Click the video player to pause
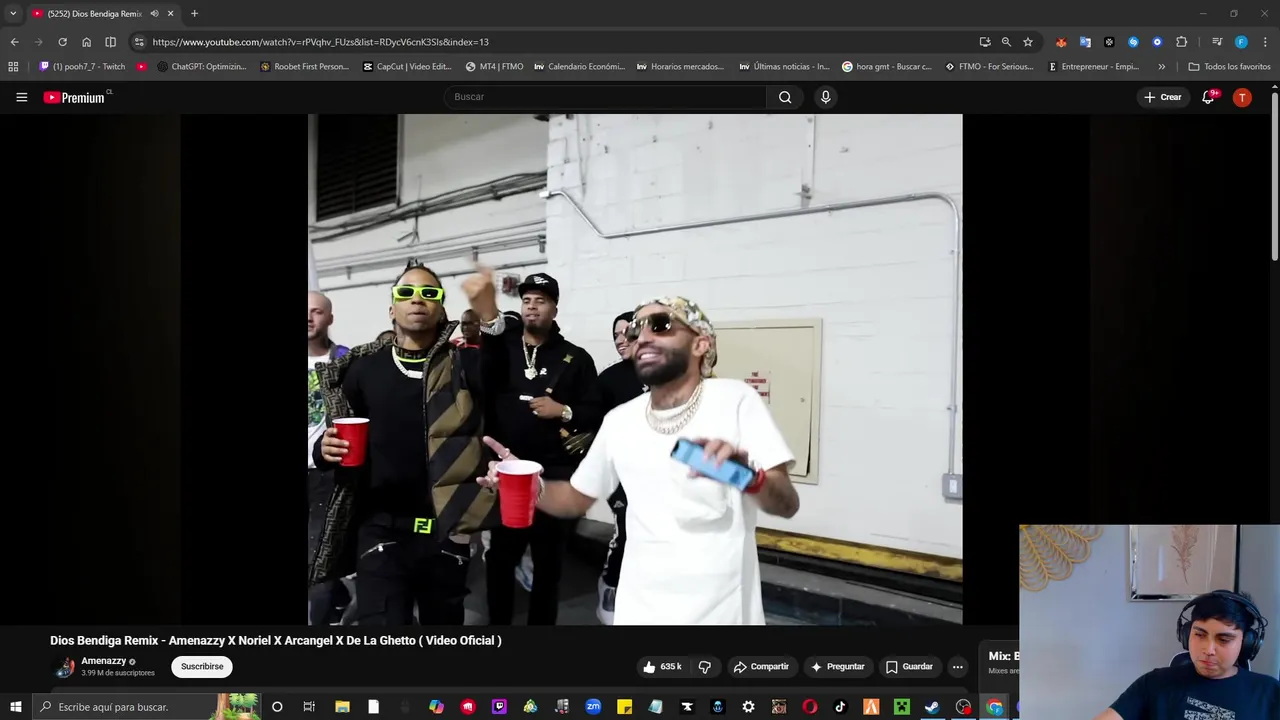1280x720 pixels. [635, 369]
